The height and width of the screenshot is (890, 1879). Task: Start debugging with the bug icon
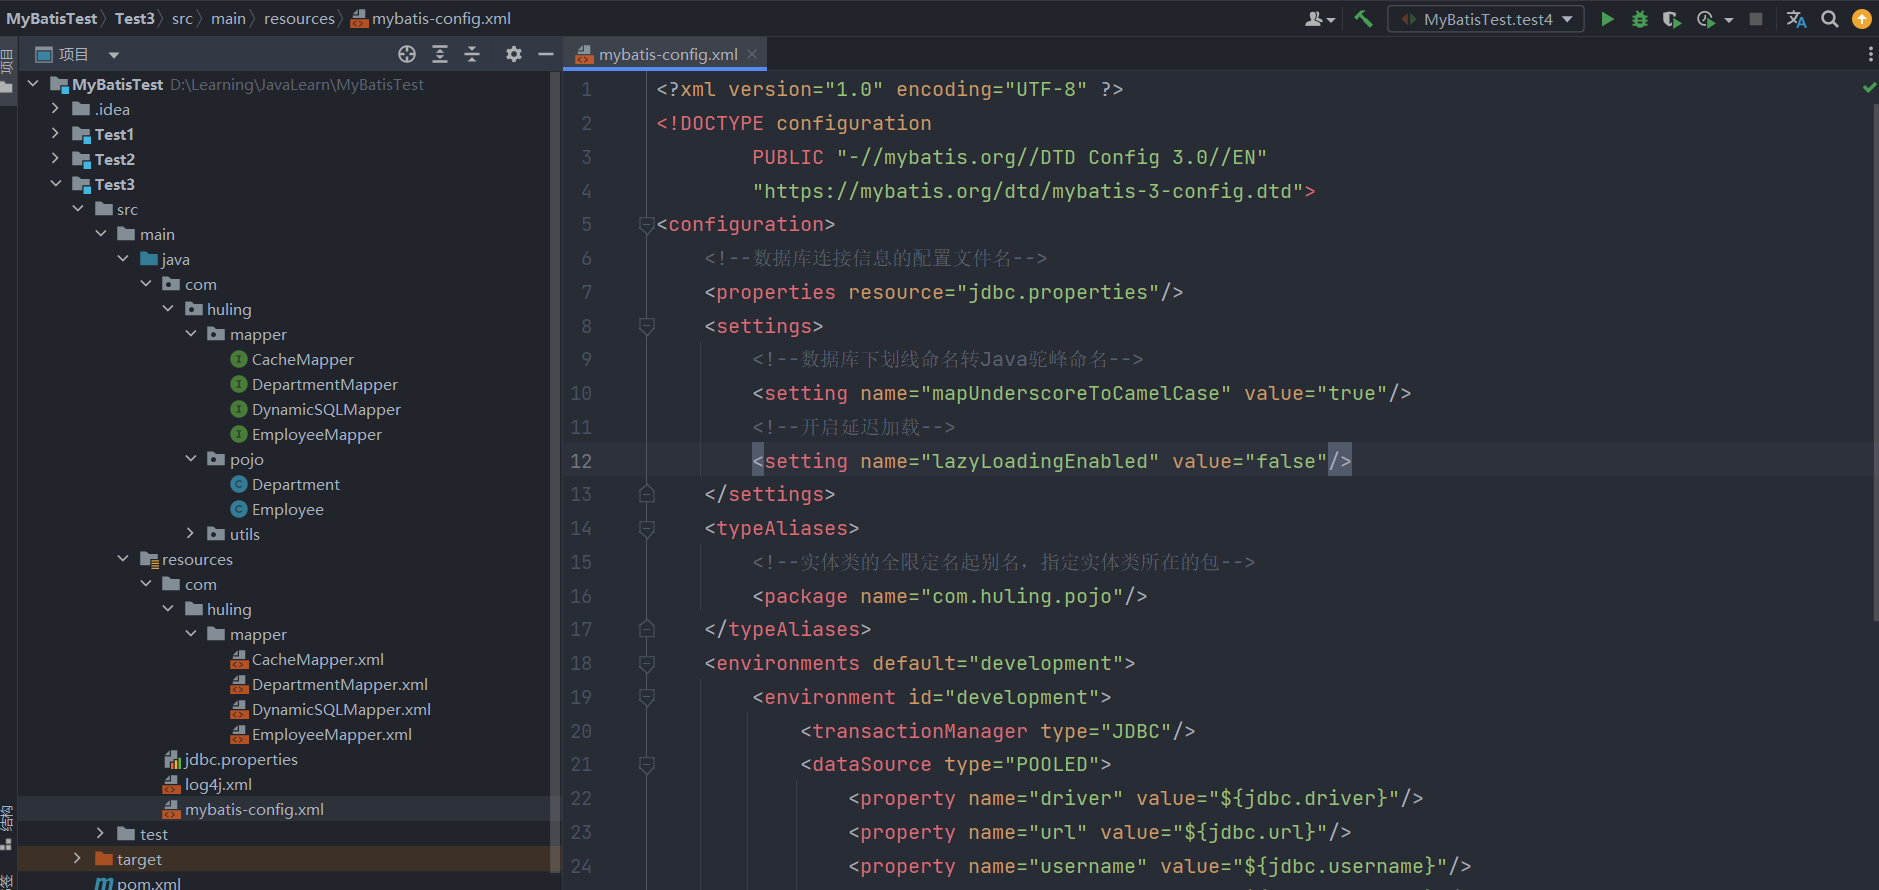[1640, 19]
